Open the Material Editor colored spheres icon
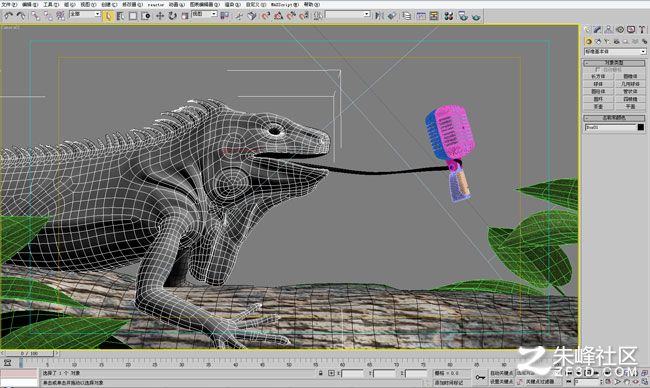Viewport: 650px width, 388px height. coord(449,16)
